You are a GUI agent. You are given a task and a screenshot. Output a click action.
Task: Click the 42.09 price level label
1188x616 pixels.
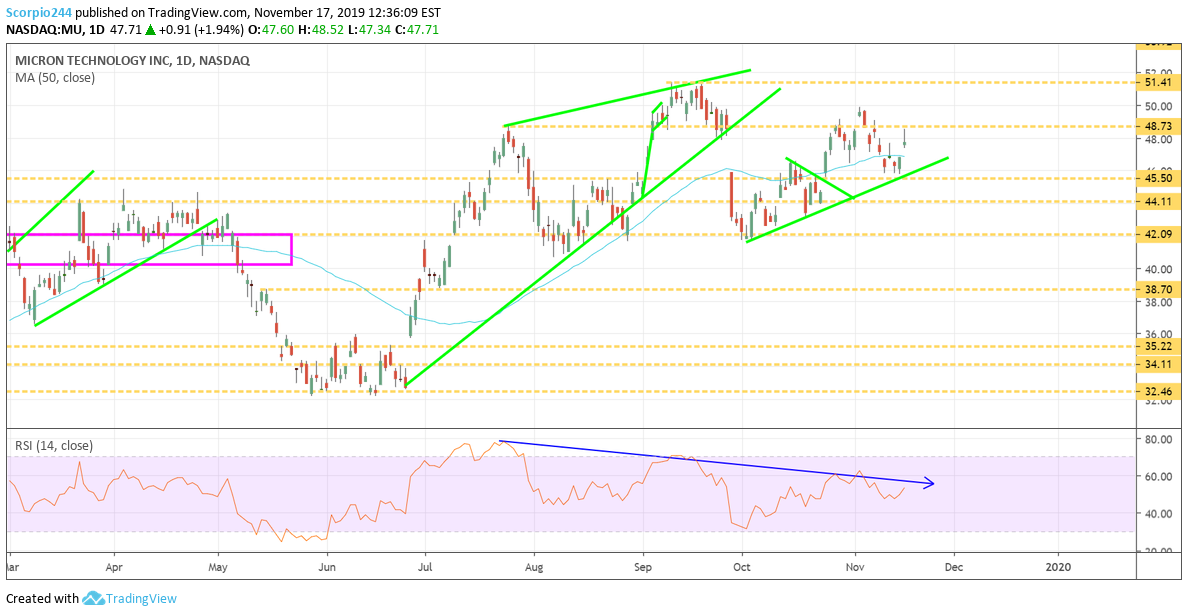coord(1158,235)
